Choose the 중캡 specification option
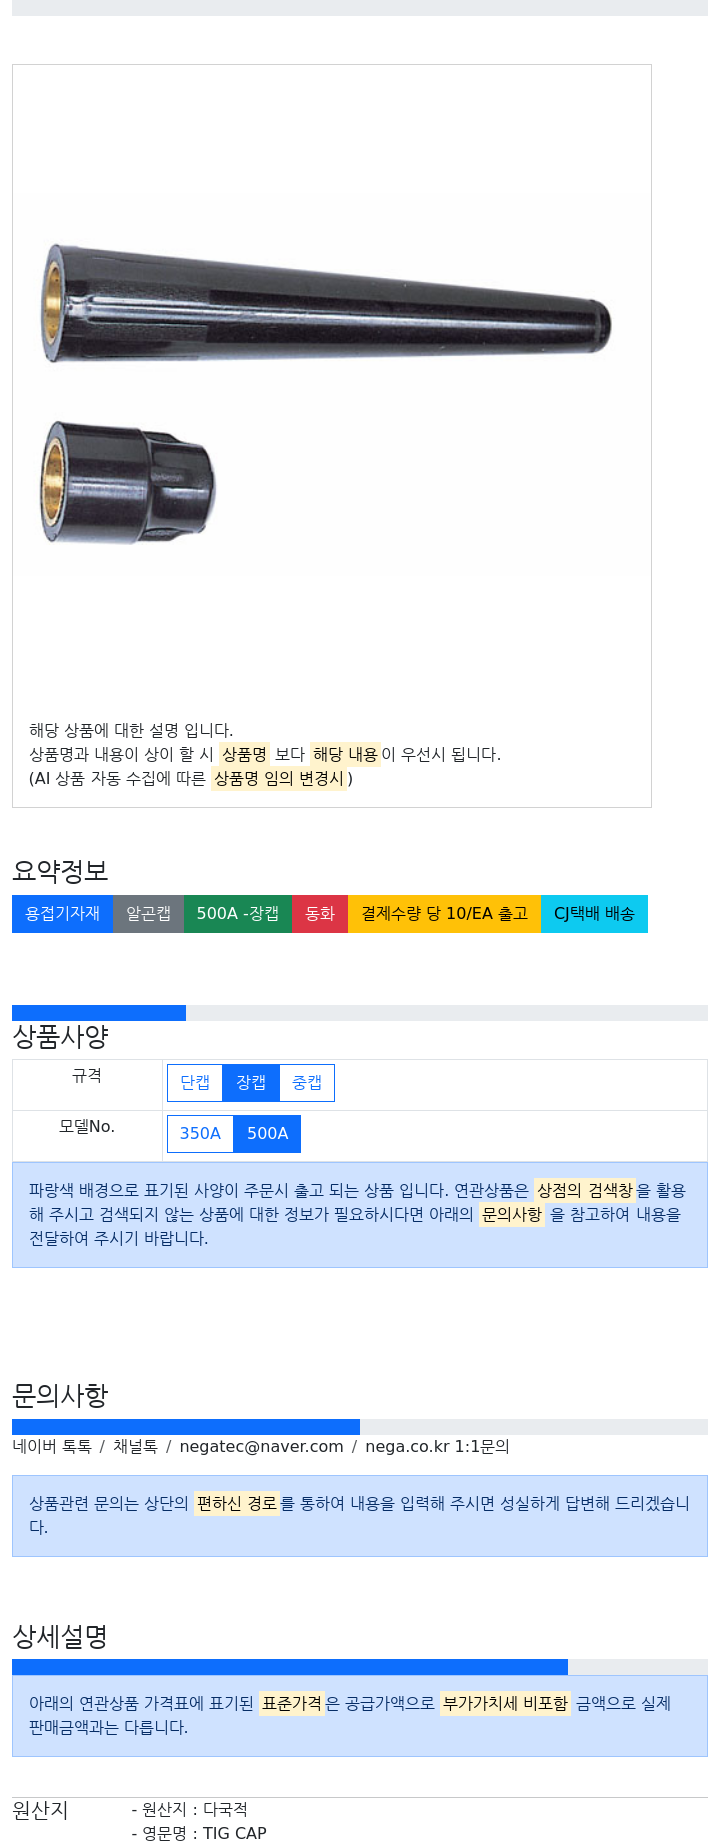Image resolution: width=720 pixels, height=1846 pixels. pos(307,1083)
